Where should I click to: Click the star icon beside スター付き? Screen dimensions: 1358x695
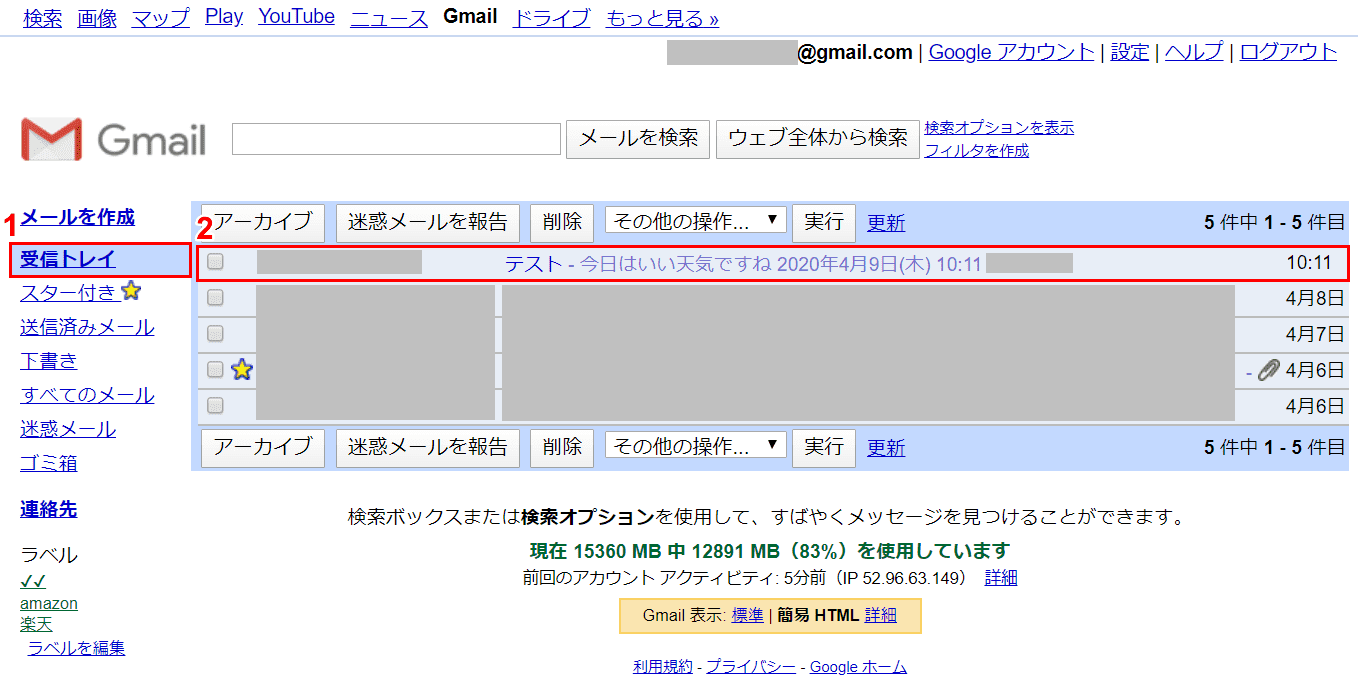(131, 292)
